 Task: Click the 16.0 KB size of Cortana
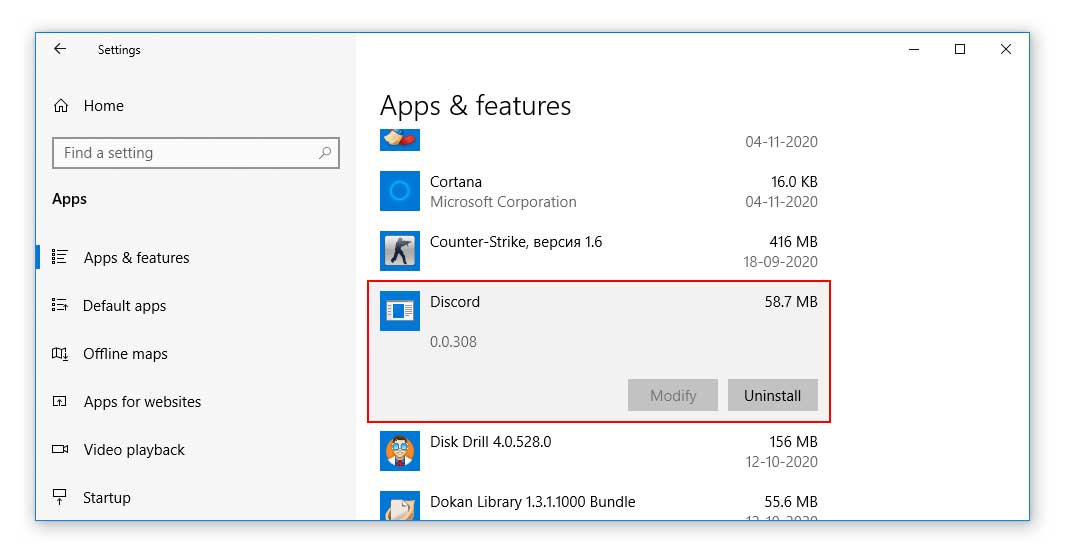click(x=794, y=182)
